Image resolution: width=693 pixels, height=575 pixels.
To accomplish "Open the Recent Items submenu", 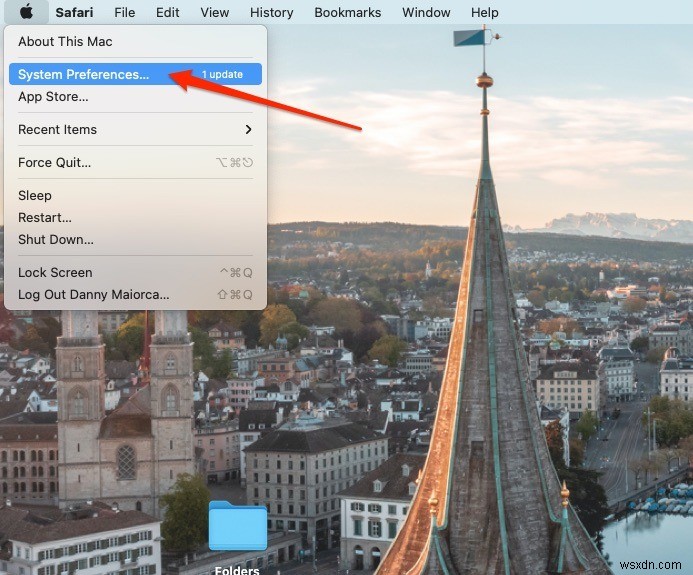I will pos(135,129).
